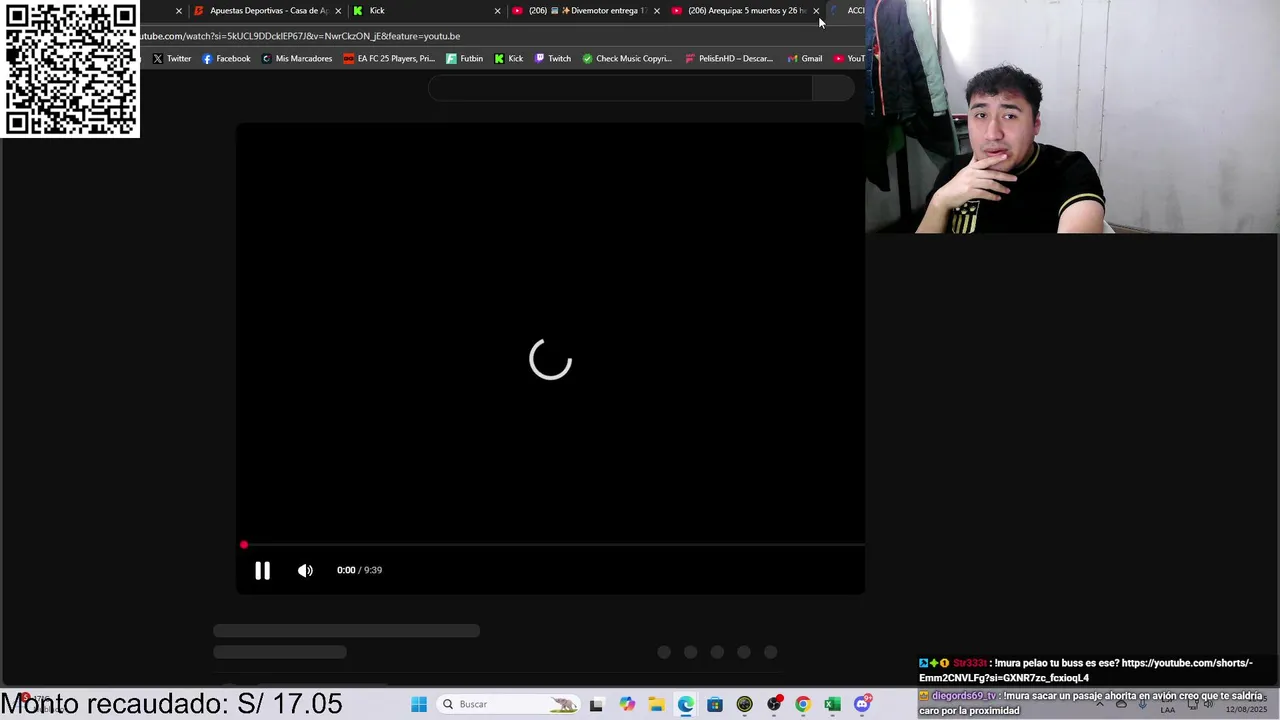Open Microsoft Edge in the taskbar

(685, 705)
